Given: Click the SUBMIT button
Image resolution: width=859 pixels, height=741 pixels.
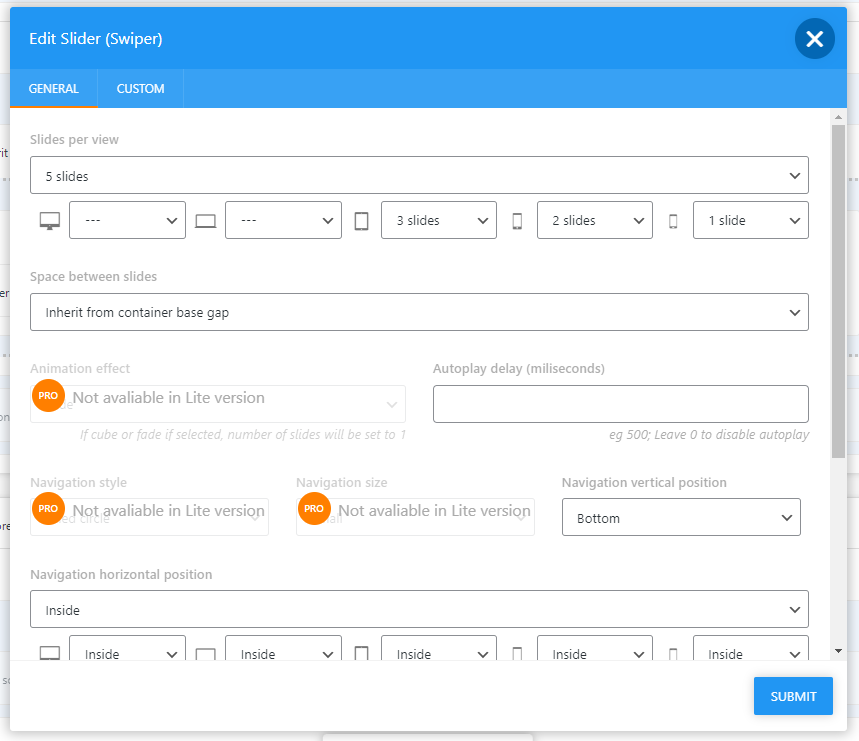Looking at the screenshot, I should coord(793,696).
